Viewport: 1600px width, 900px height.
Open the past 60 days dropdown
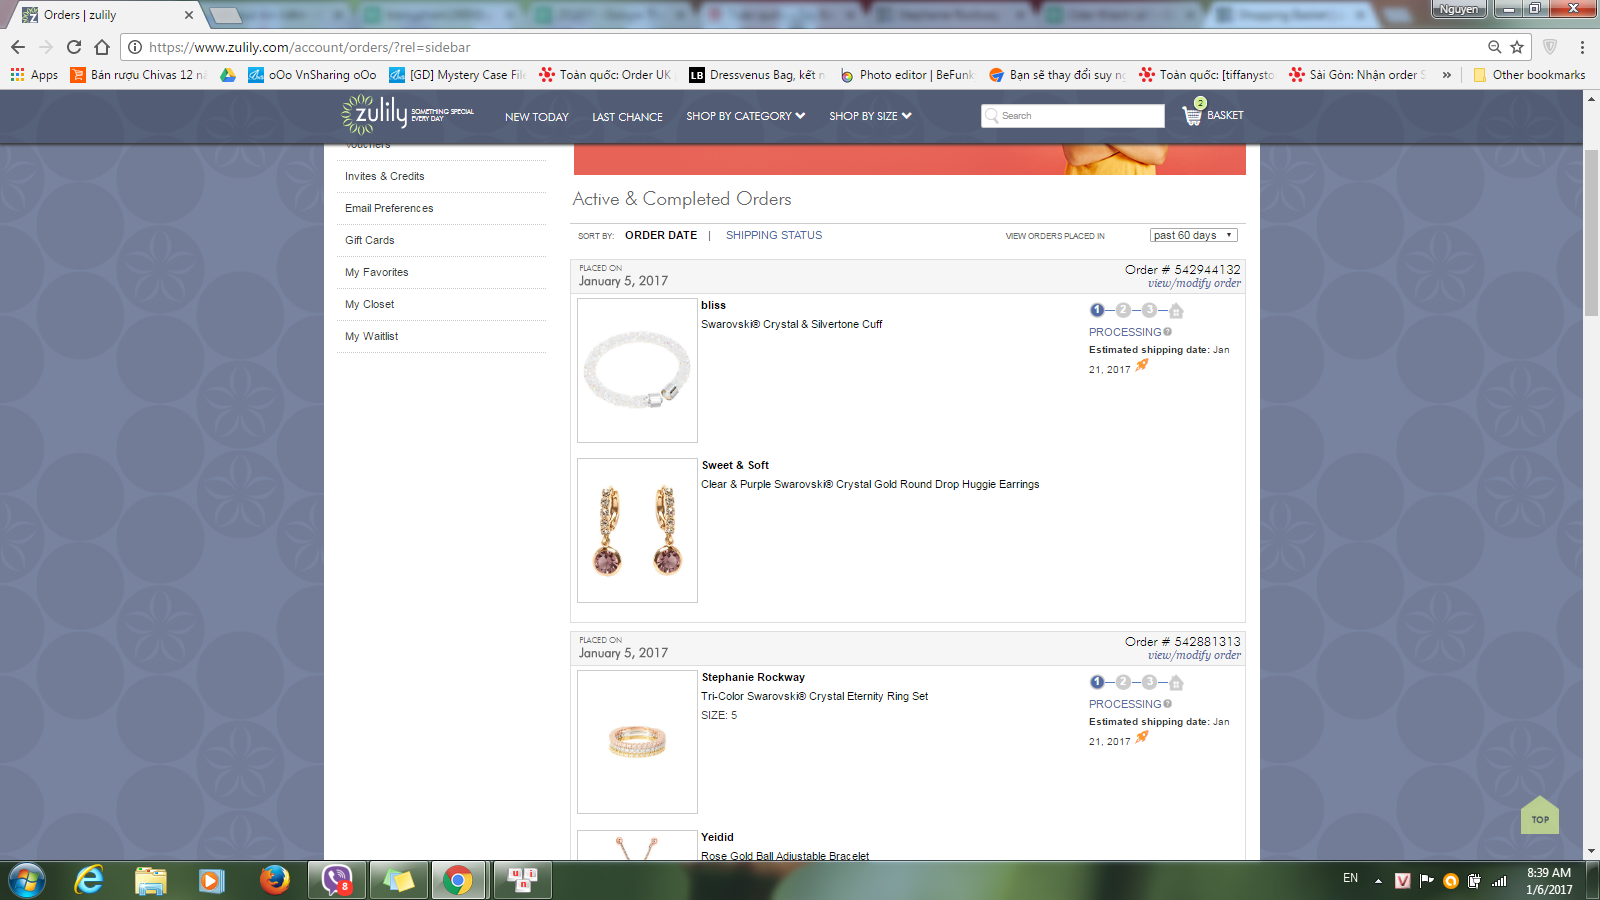[x=1193, y=235]
